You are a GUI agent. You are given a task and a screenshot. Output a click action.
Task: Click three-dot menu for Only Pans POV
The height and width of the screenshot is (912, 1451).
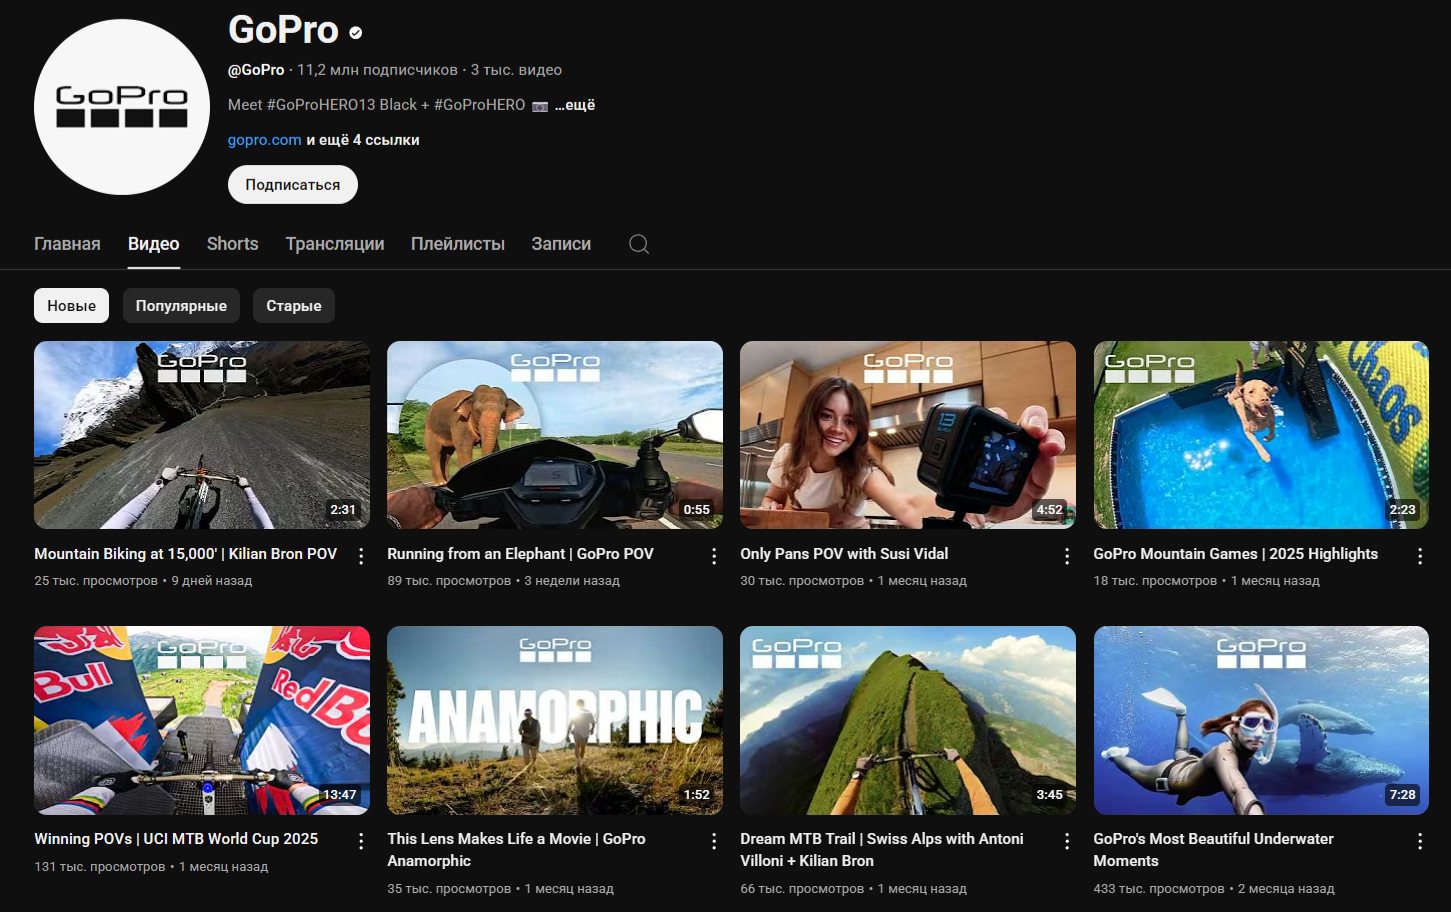click(x=1067, y=556)
